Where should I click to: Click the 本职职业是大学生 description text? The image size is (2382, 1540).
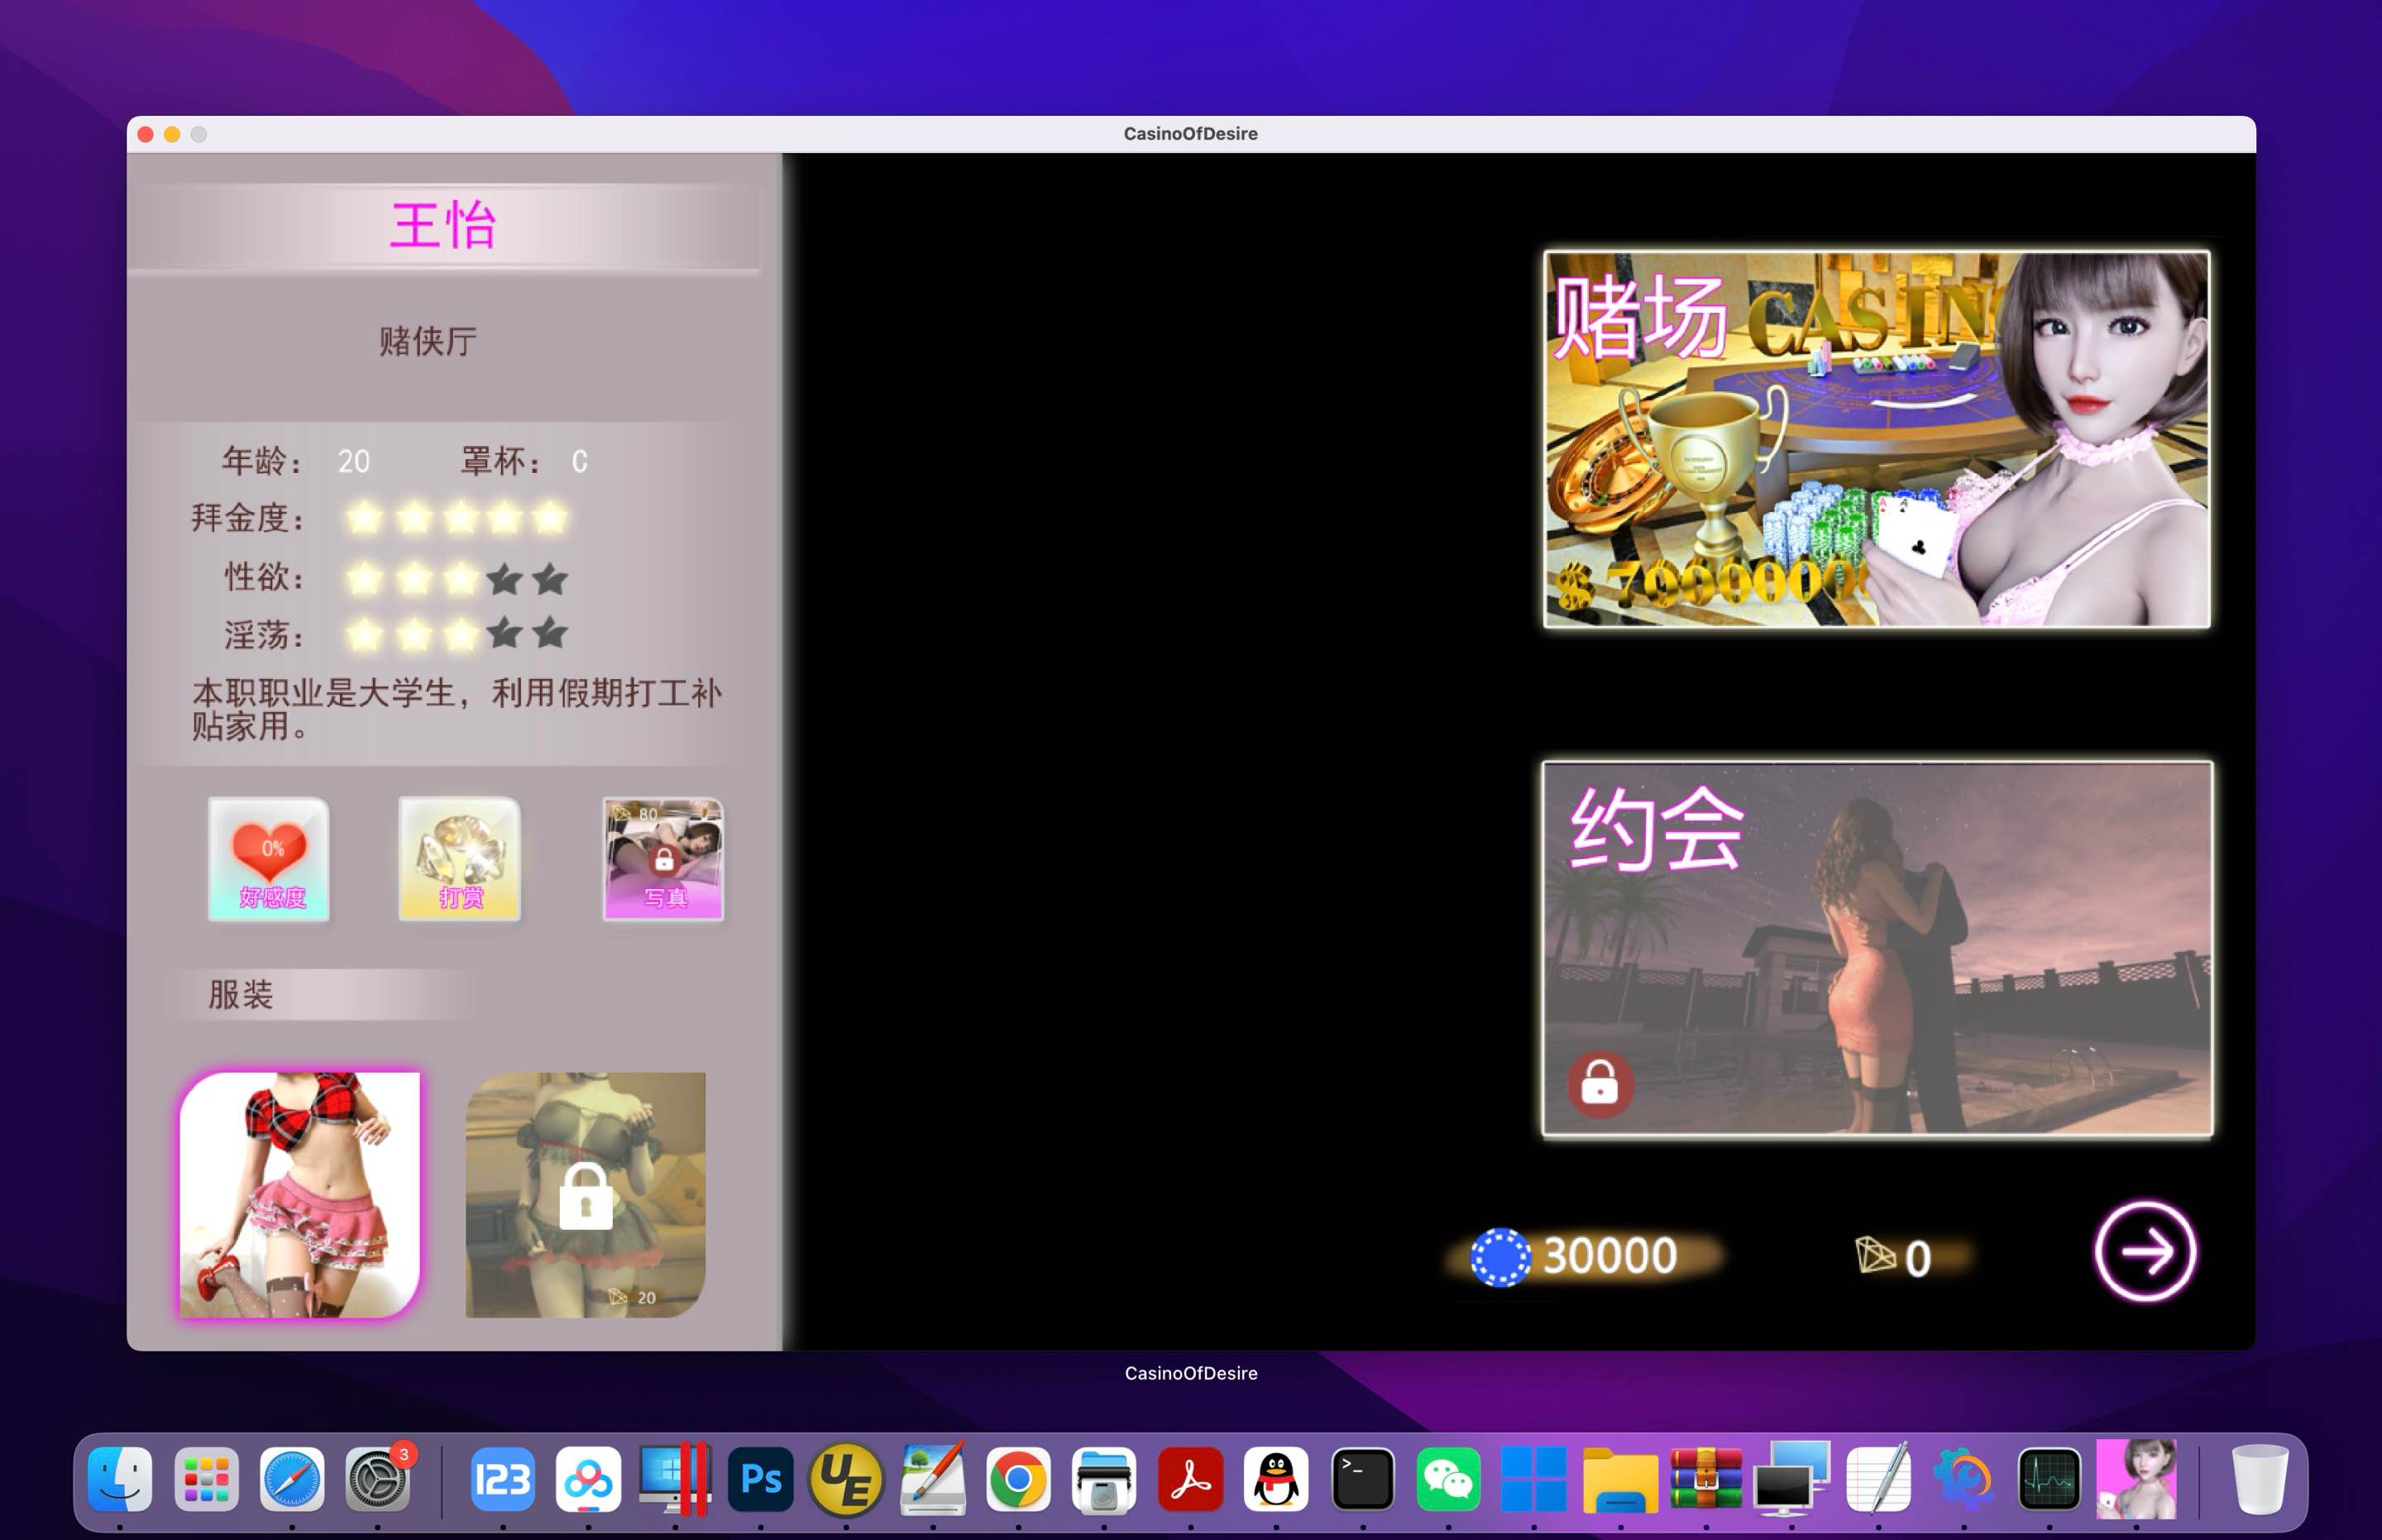tap(456, 709)
